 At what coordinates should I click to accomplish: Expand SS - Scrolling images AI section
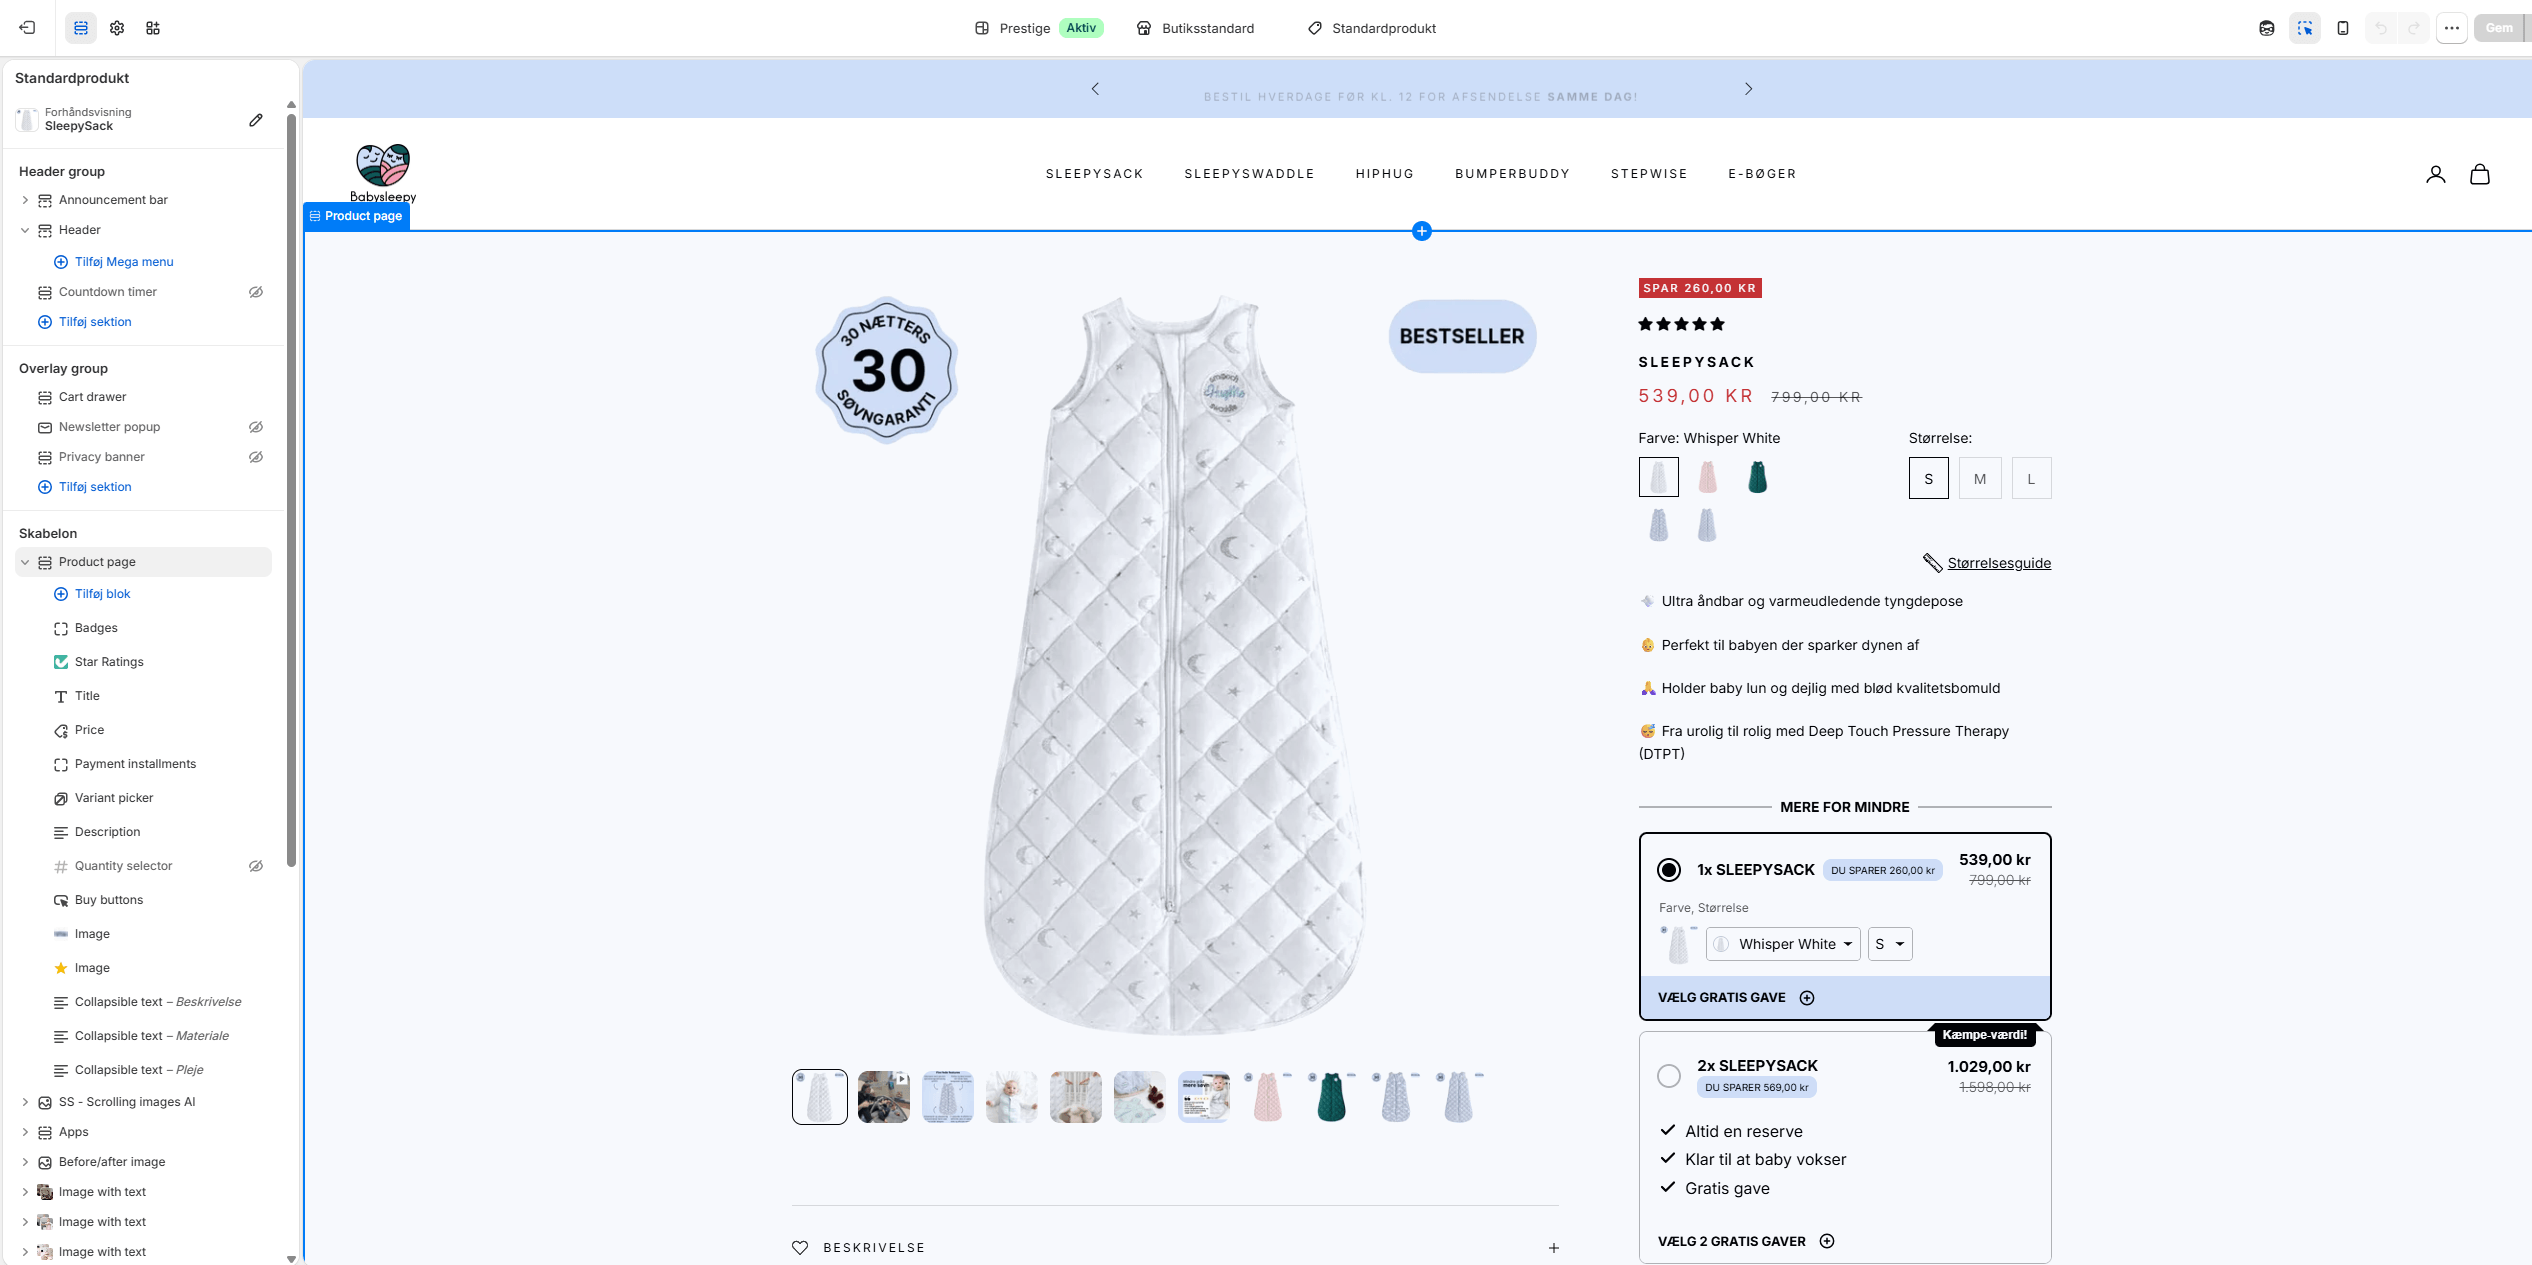(x=25, y=1102)
